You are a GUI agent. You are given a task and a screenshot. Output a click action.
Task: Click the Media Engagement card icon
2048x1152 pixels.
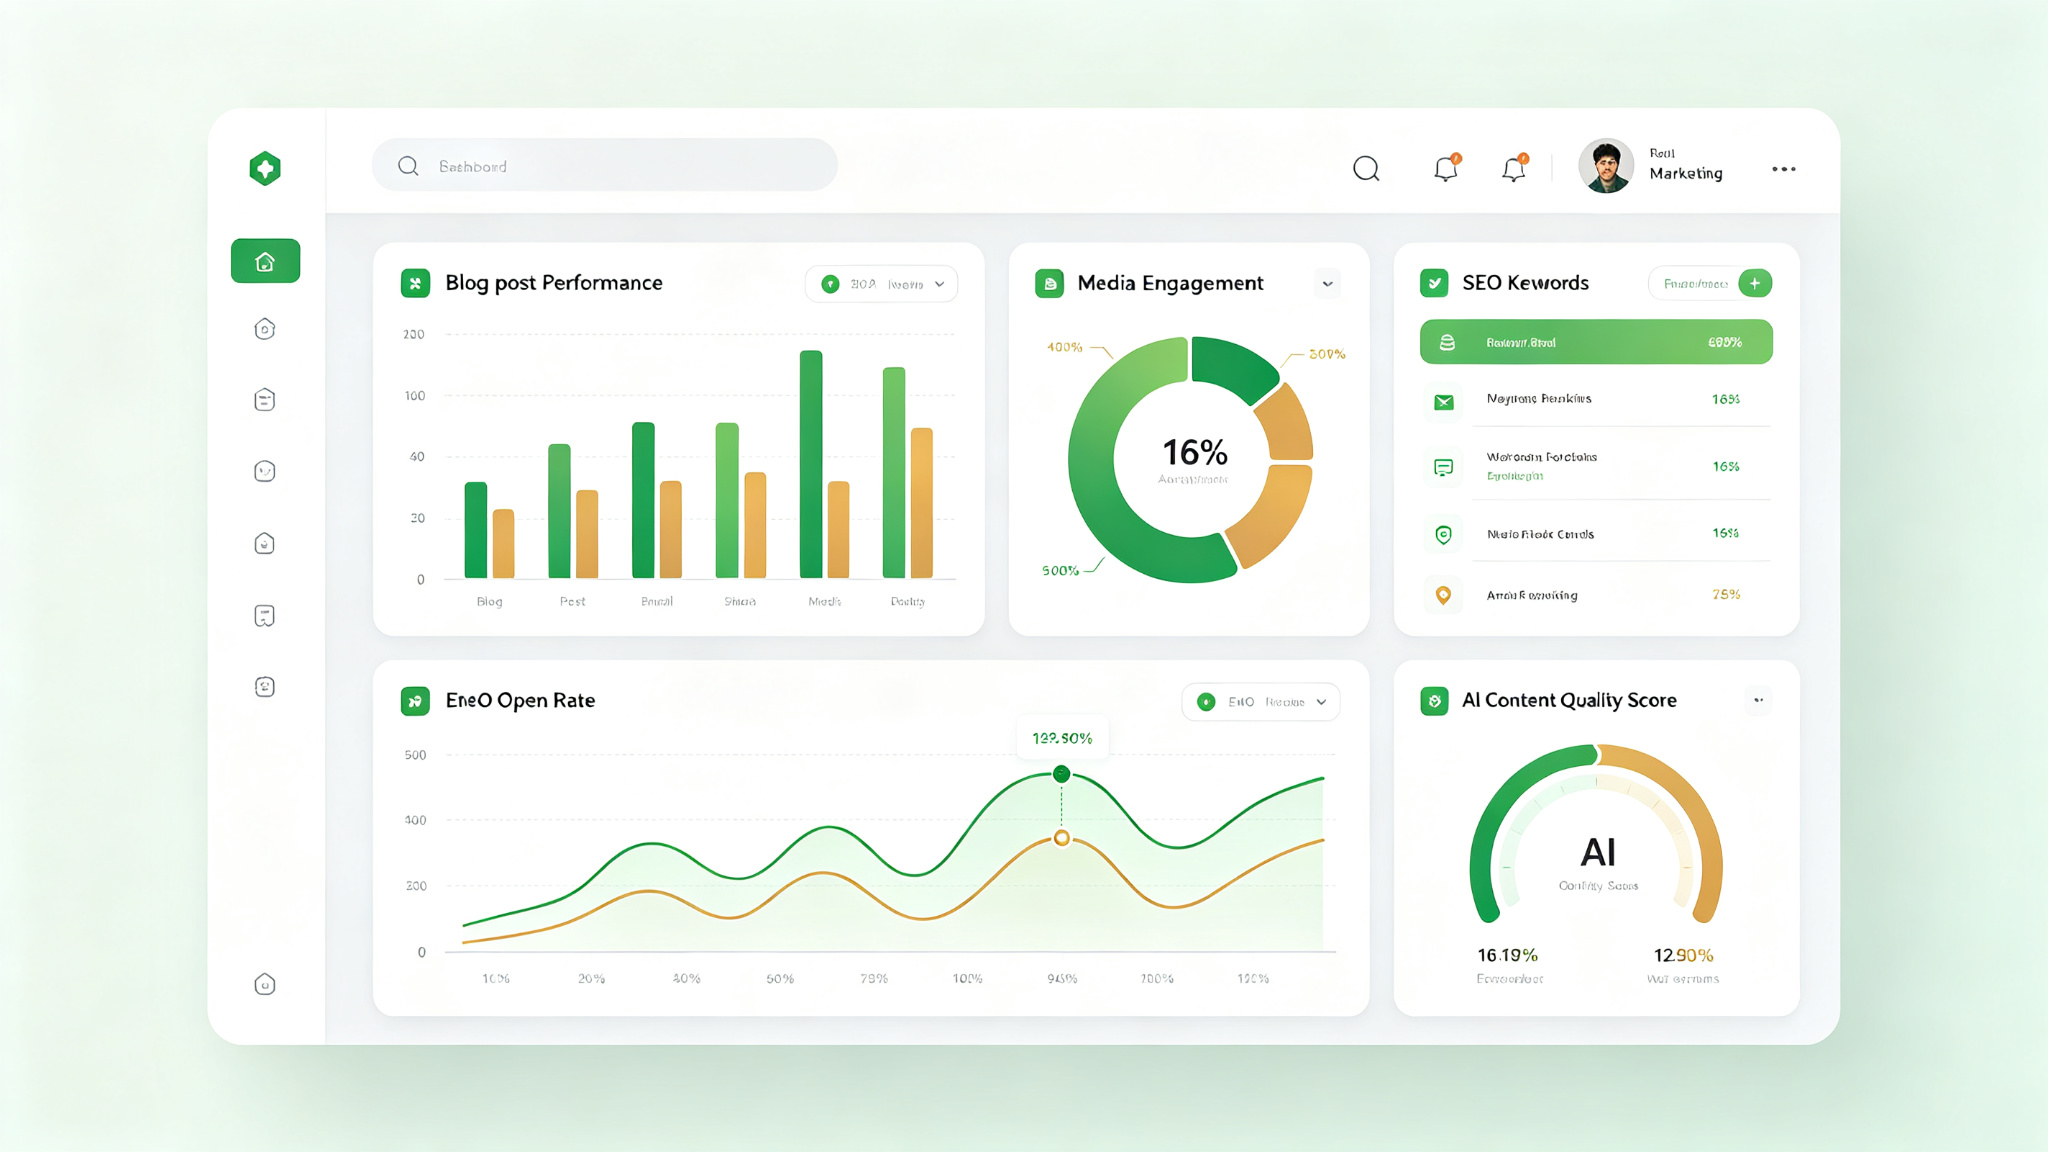pos(1049,283)
